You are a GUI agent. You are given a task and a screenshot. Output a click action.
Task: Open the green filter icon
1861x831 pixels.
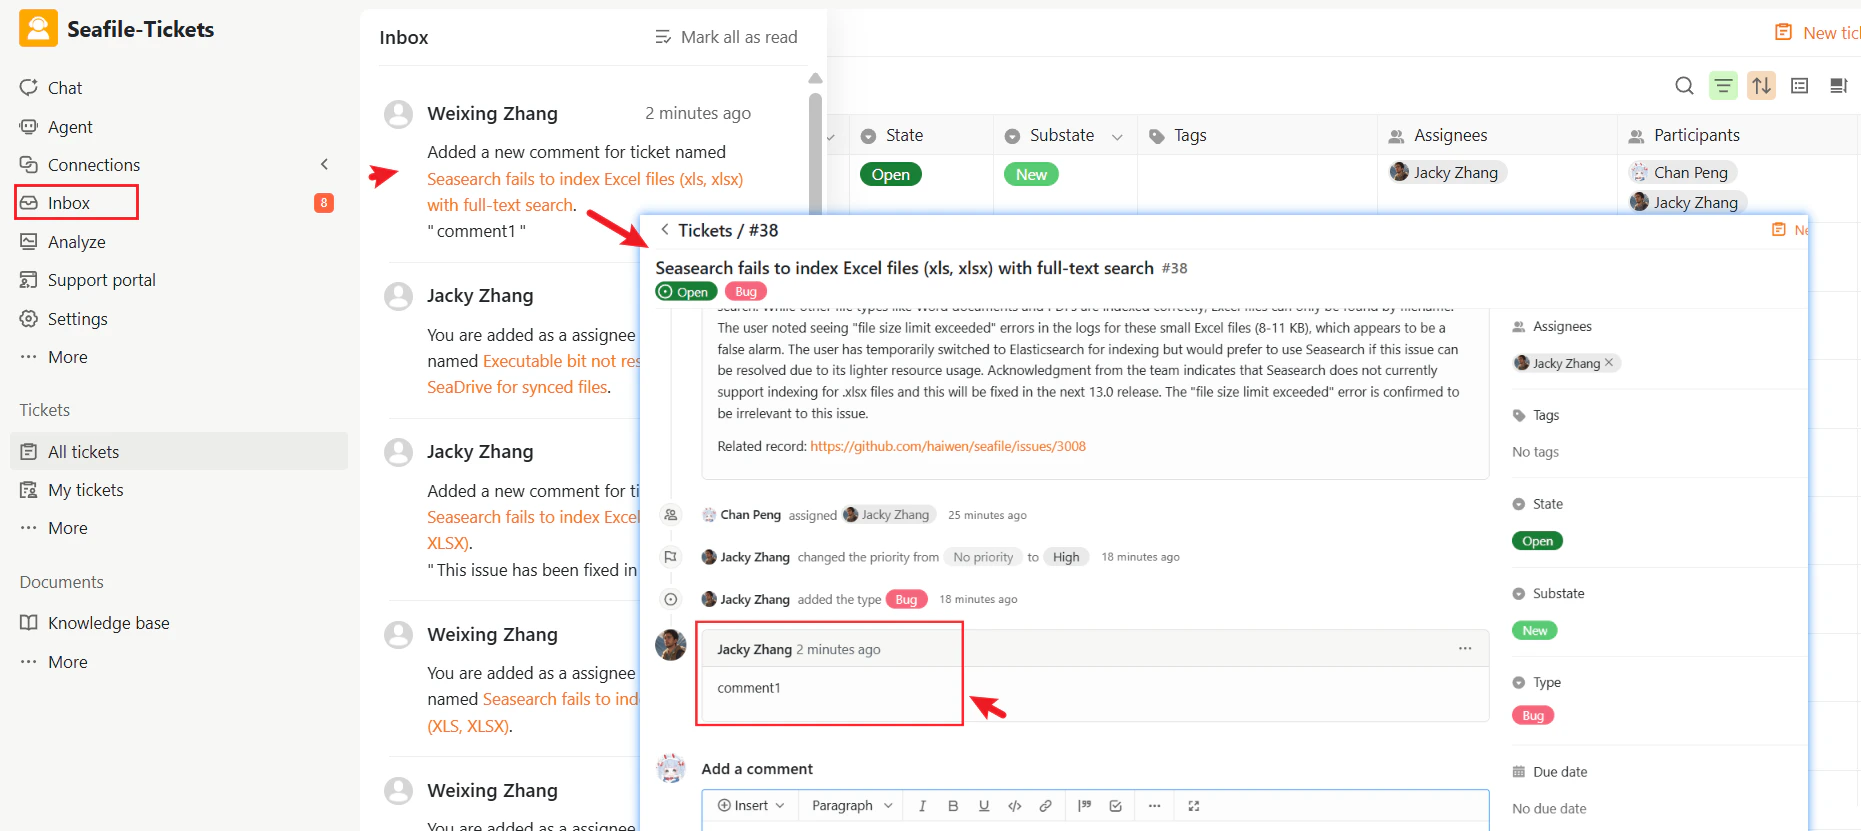click(x=1723, y=86)
